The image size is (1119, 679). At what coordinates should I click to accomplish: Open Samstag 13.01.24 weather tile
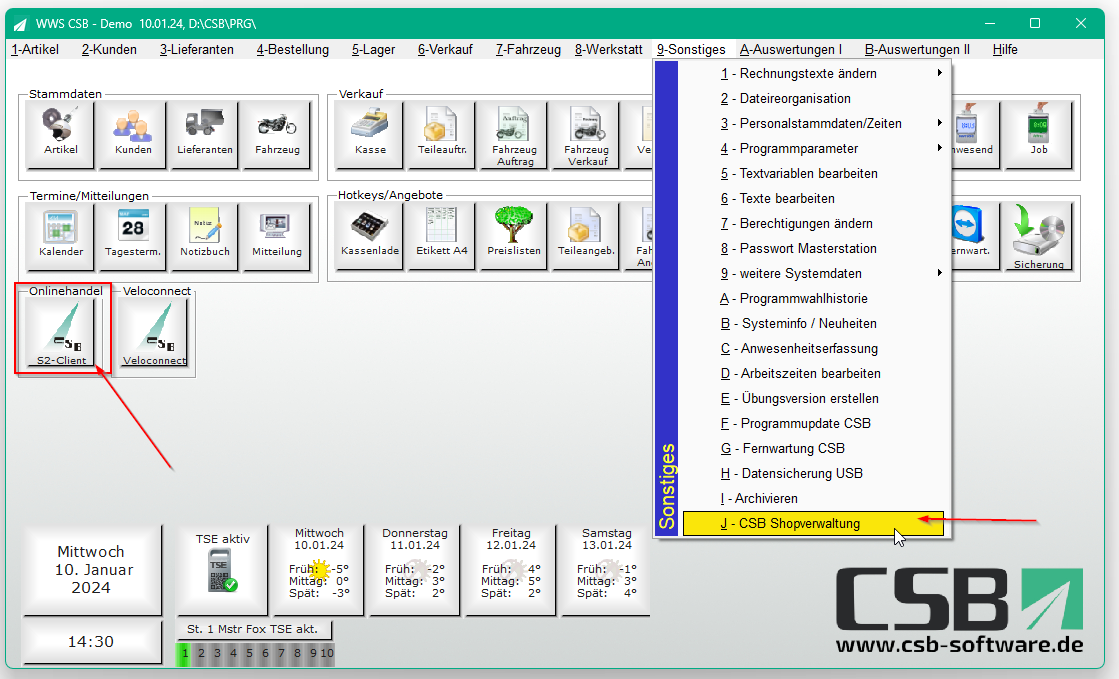[x=606, y=570]
